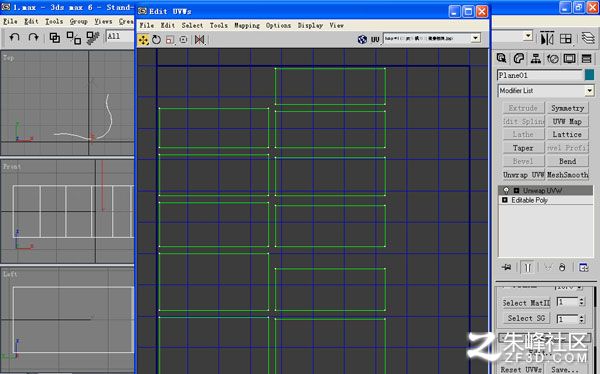The height and width of the screenshot is (374, 600).
Task: Open the Tools menu in Edit UVWs
Action: (218, 25)
